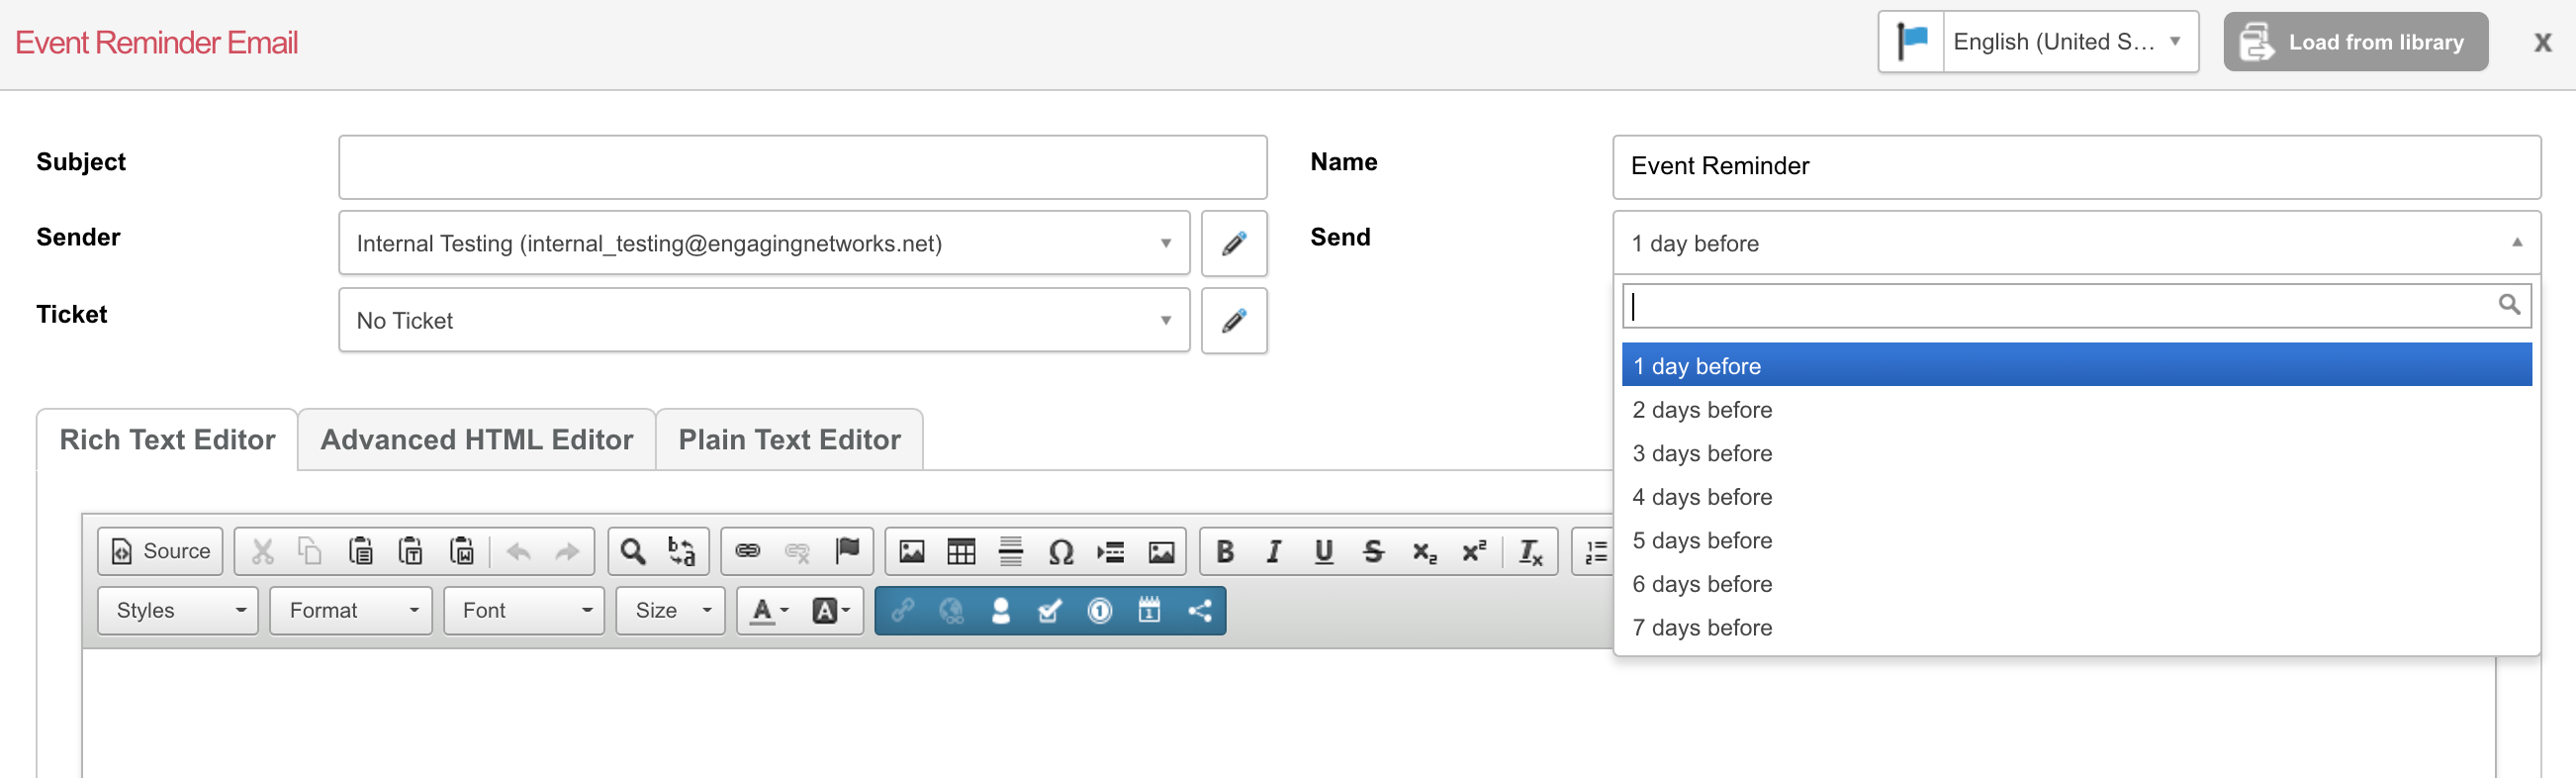
Task: Toggle Strikethrough formatting
Action: click(x=1373, y=551)
